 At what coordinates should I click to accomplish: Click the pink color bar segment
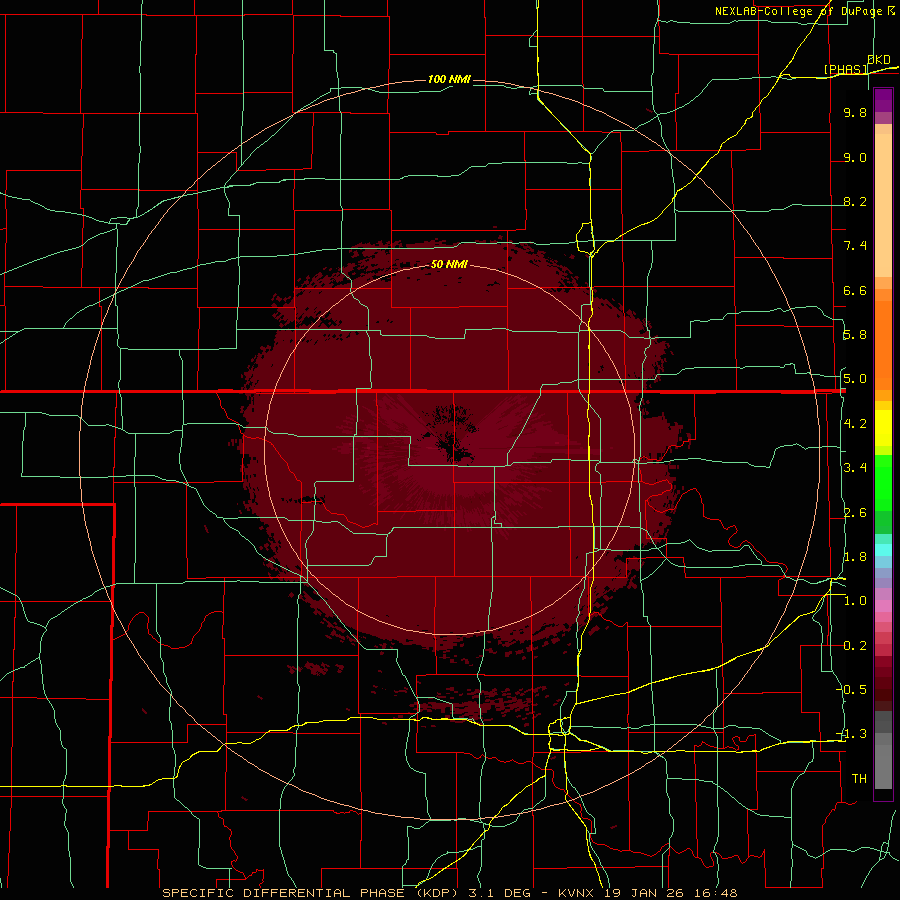883,606
